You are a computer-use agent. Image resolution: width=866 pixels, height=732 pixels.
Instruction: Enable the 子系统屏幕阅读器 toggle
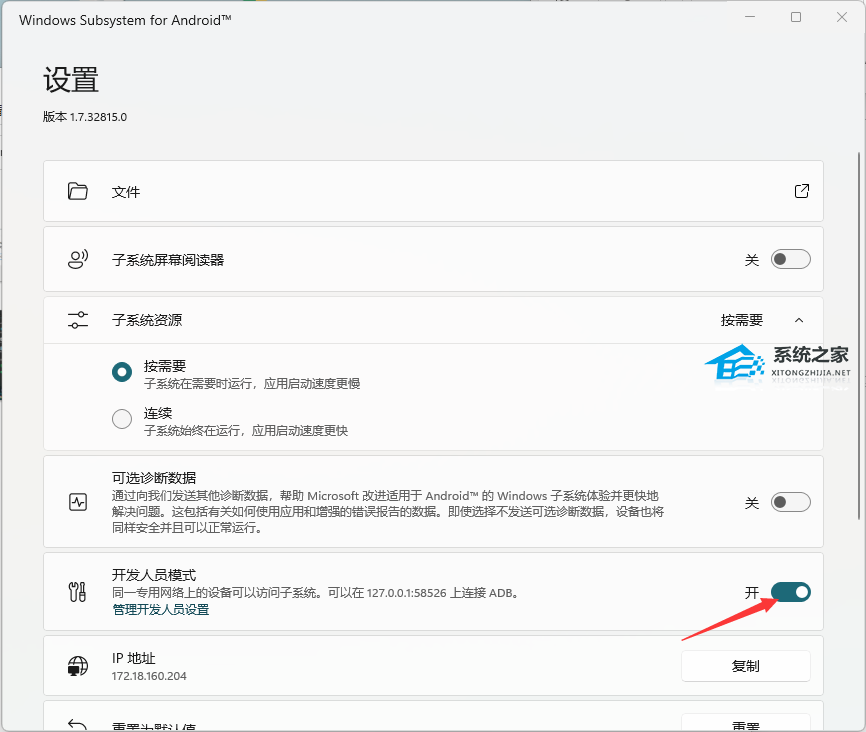coord(790,260)
